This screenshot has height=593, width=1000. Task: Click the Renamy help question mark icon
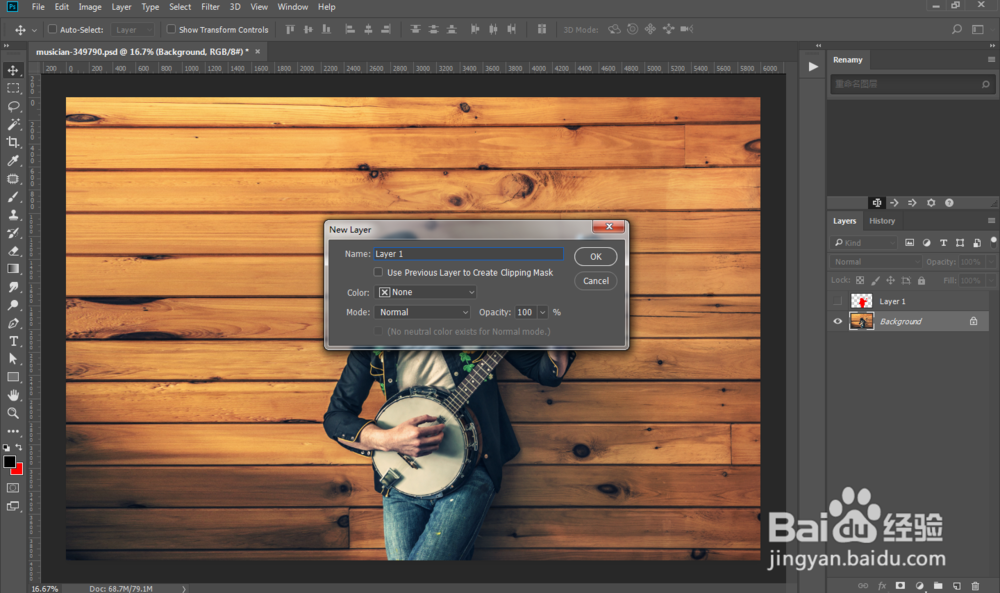949,203
